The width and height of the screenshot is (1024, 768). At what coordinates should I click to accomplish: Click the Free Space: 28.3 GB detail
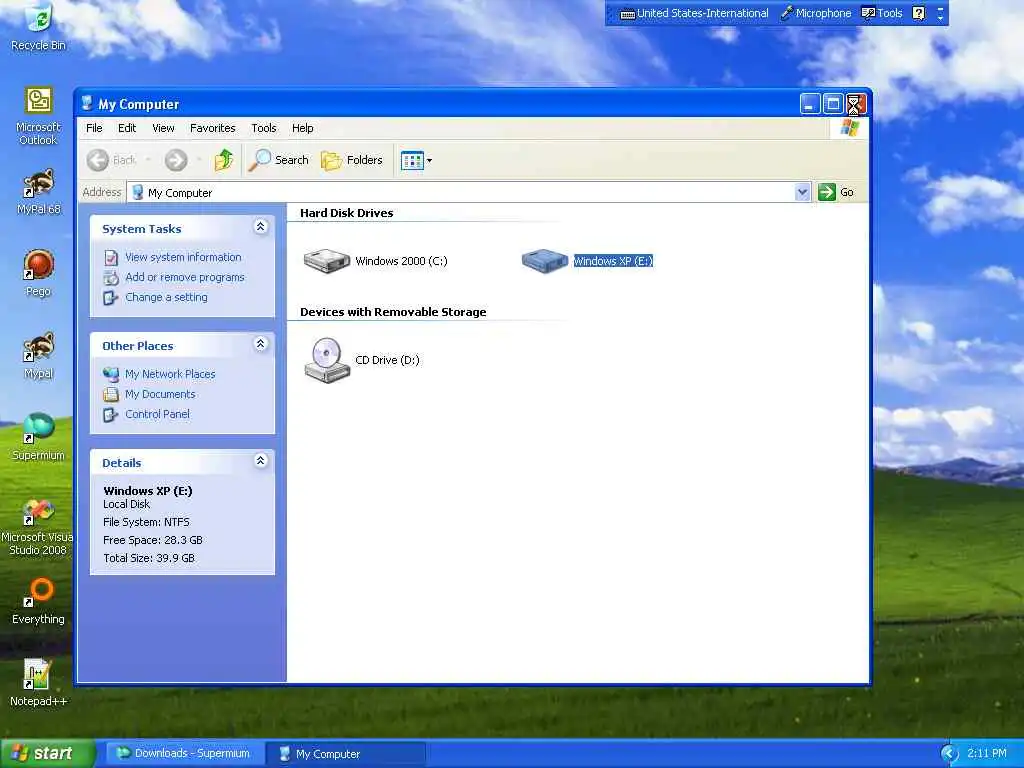click(x=153, y=540)
